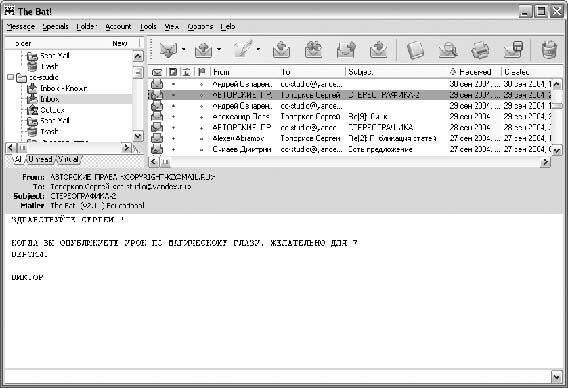Viewport: 568px width, 388px height.
Task: Switch to the Unread folder tab
Action: [x=40, y=159]
